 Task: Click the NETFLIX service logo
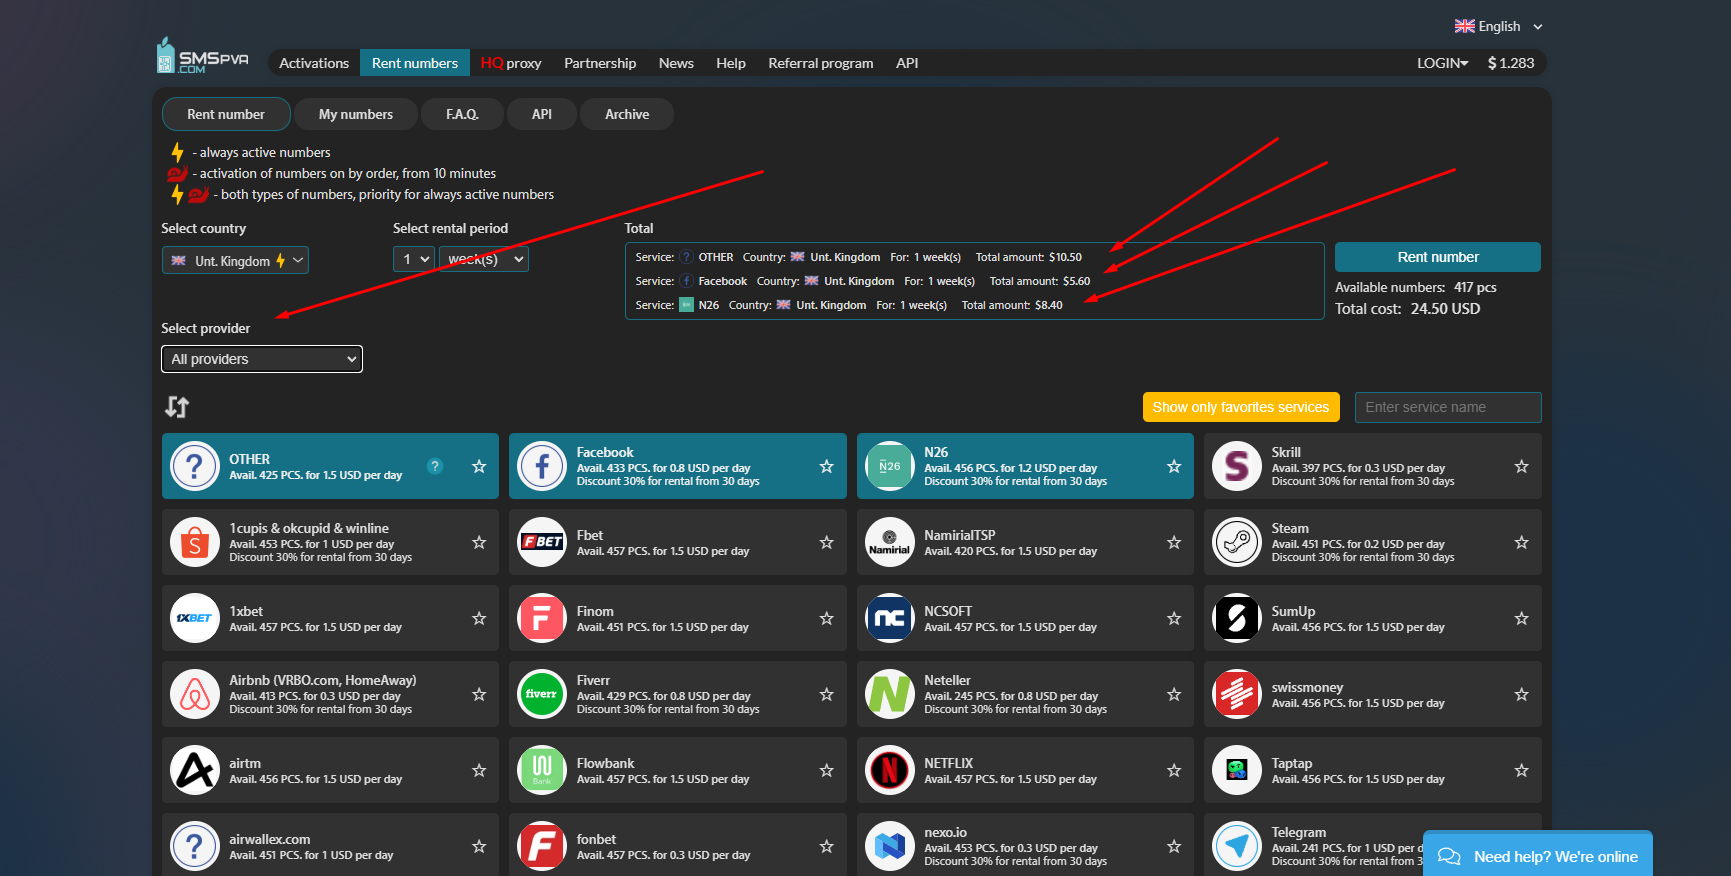(890, 770)
